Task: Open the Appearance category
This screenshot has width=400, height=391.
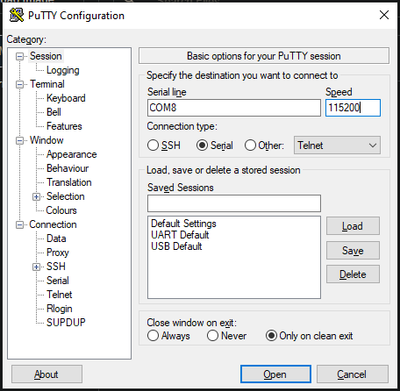Action: [x=71, y=154]
